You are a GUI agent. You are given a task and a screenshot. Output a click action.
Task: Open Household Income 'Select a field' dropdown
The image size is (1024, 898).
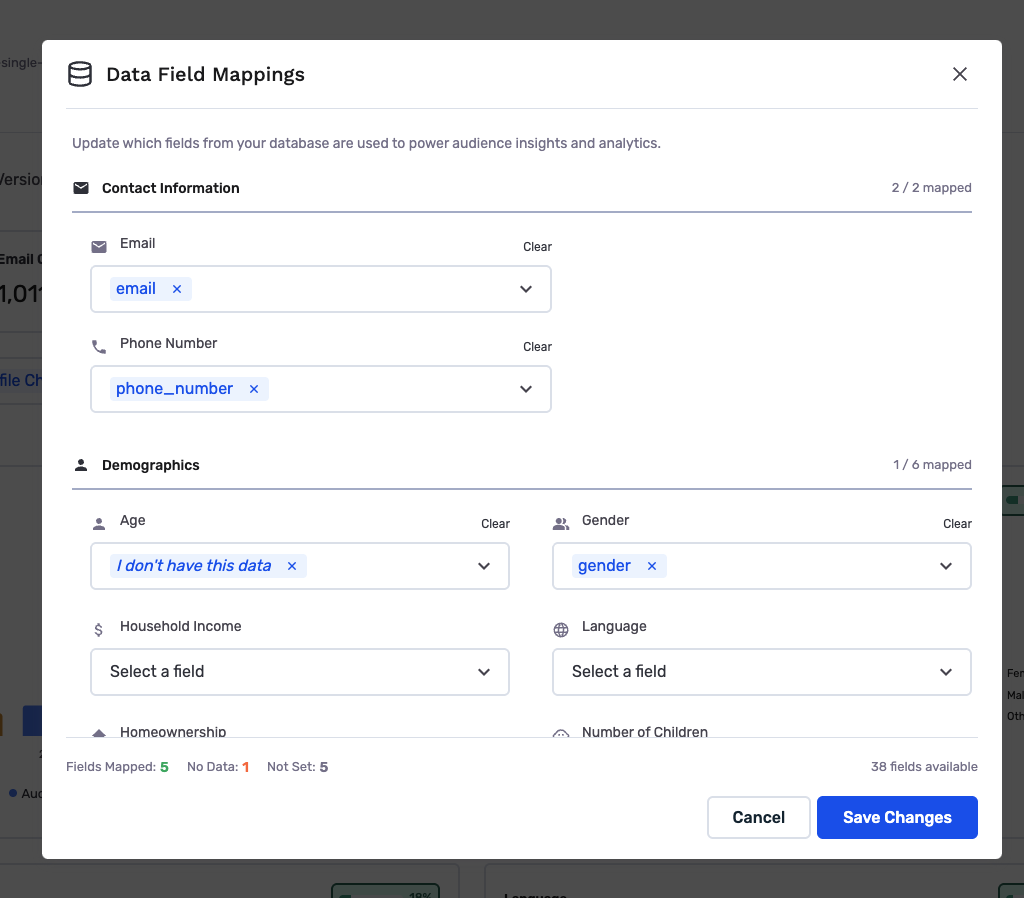(x=300, y=671)
